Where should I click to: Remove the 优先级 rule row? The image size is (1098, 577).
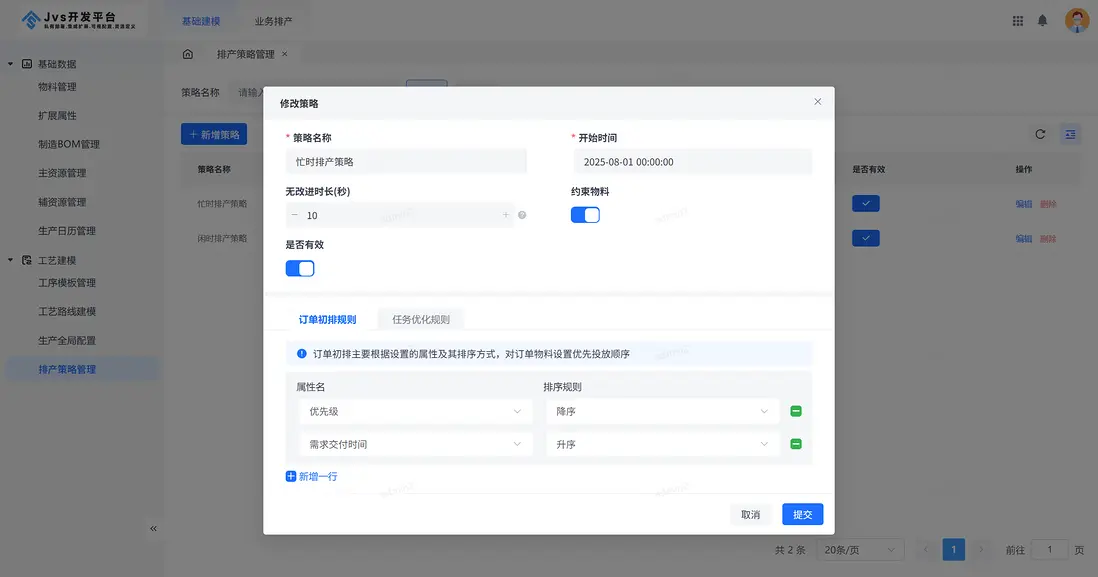(x=795, y=411)
